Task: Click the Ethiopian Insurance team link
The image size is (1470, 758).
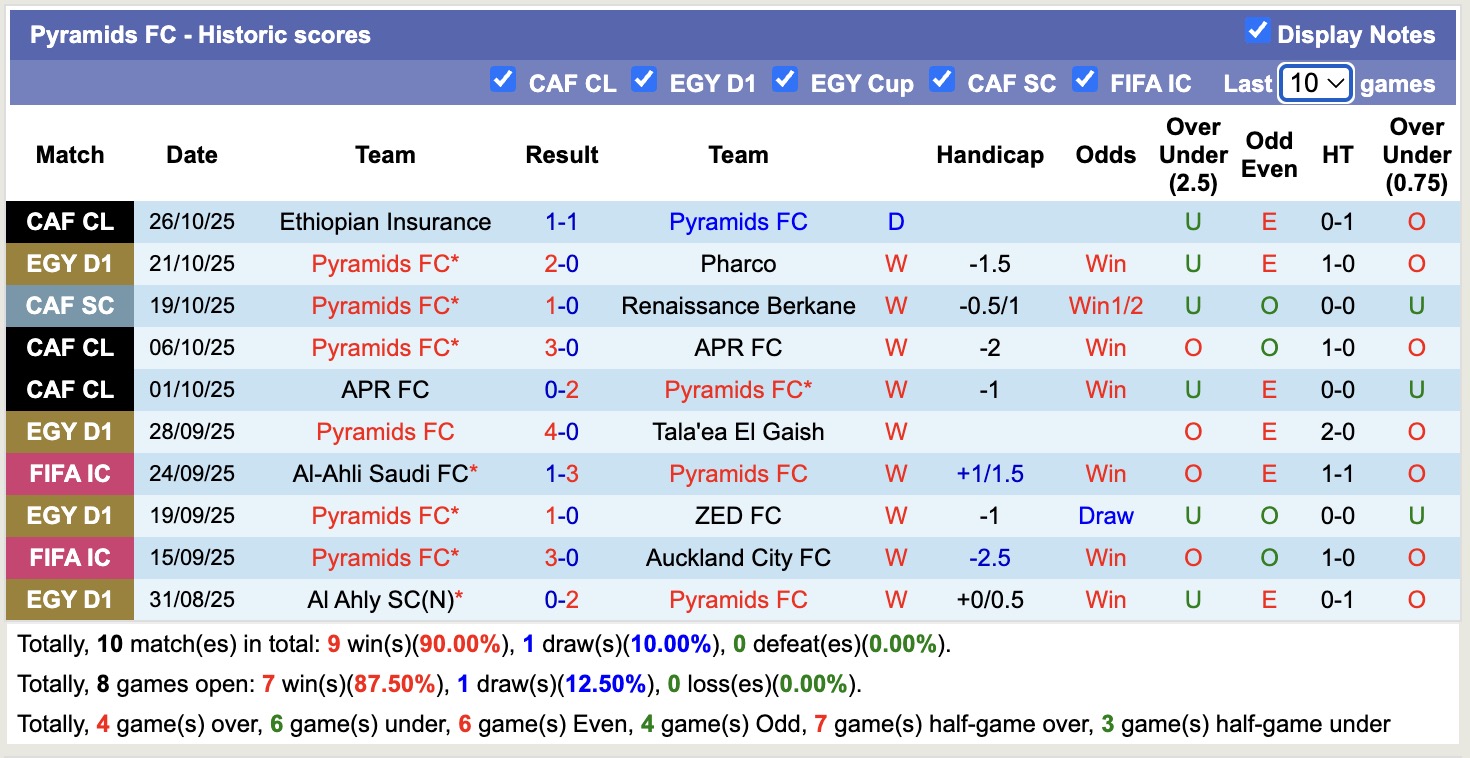Action: (x=385, y=222)
